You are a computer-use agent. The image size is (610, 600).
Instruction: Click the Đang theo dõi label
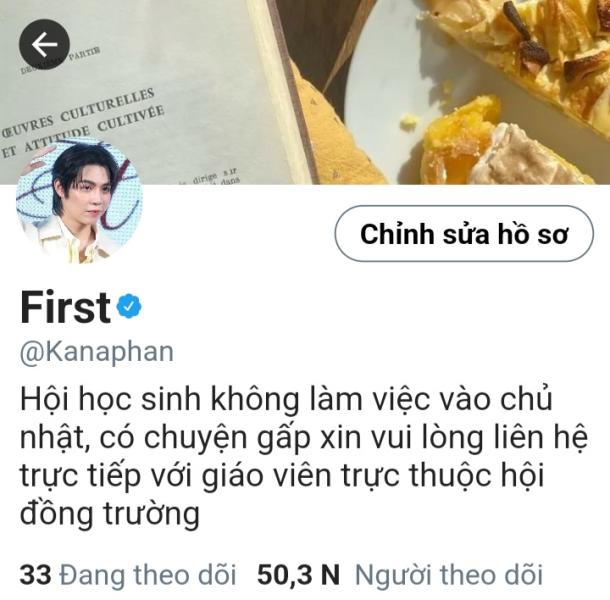click(148, 575)
